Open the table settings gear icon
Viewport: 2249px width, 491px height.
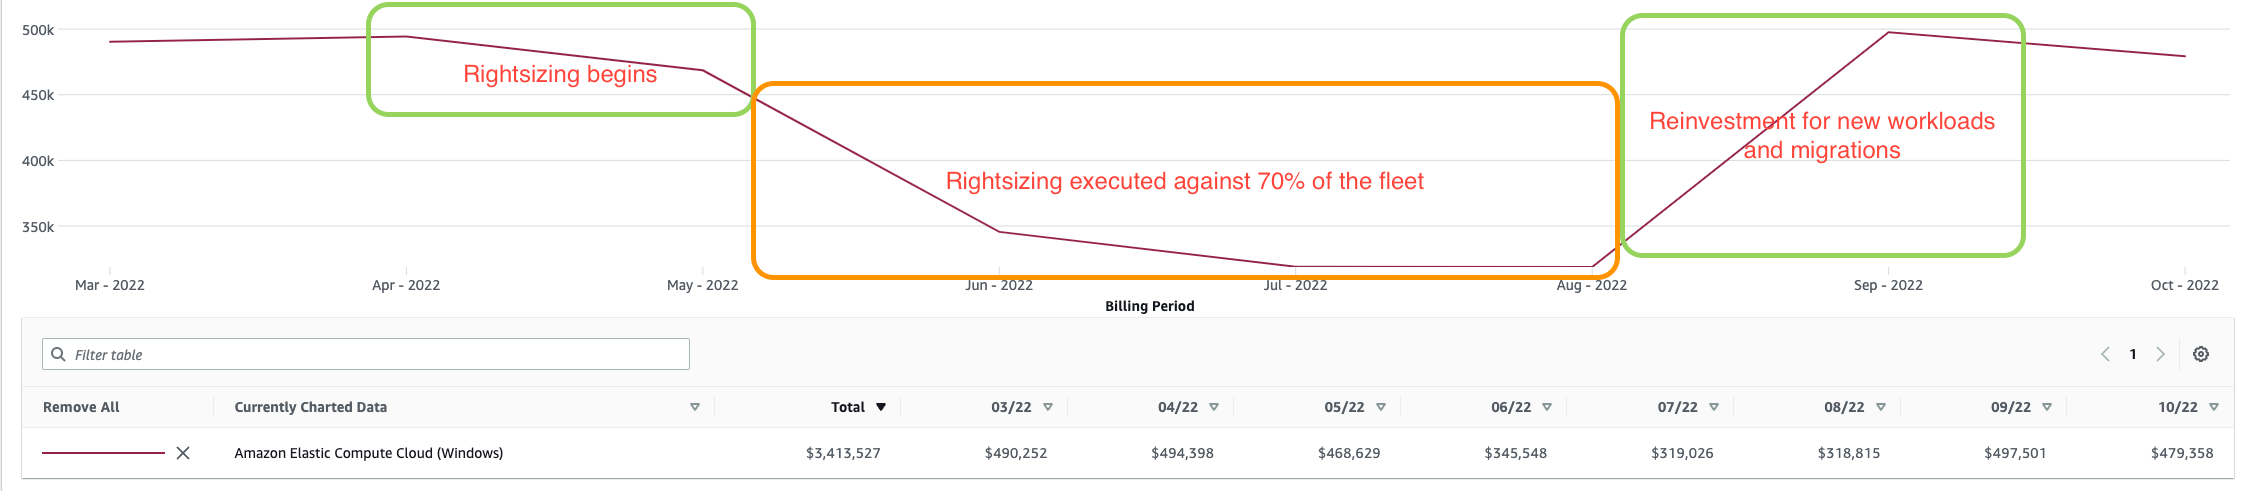point(2201,354)
